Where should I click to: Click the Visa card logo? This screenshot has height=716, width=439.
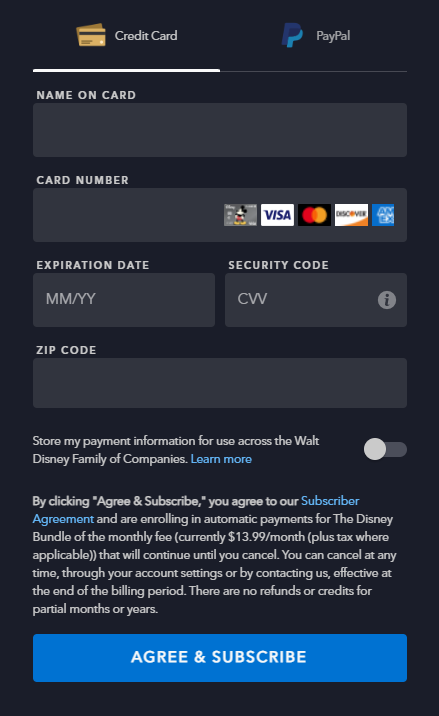(277, 215)
